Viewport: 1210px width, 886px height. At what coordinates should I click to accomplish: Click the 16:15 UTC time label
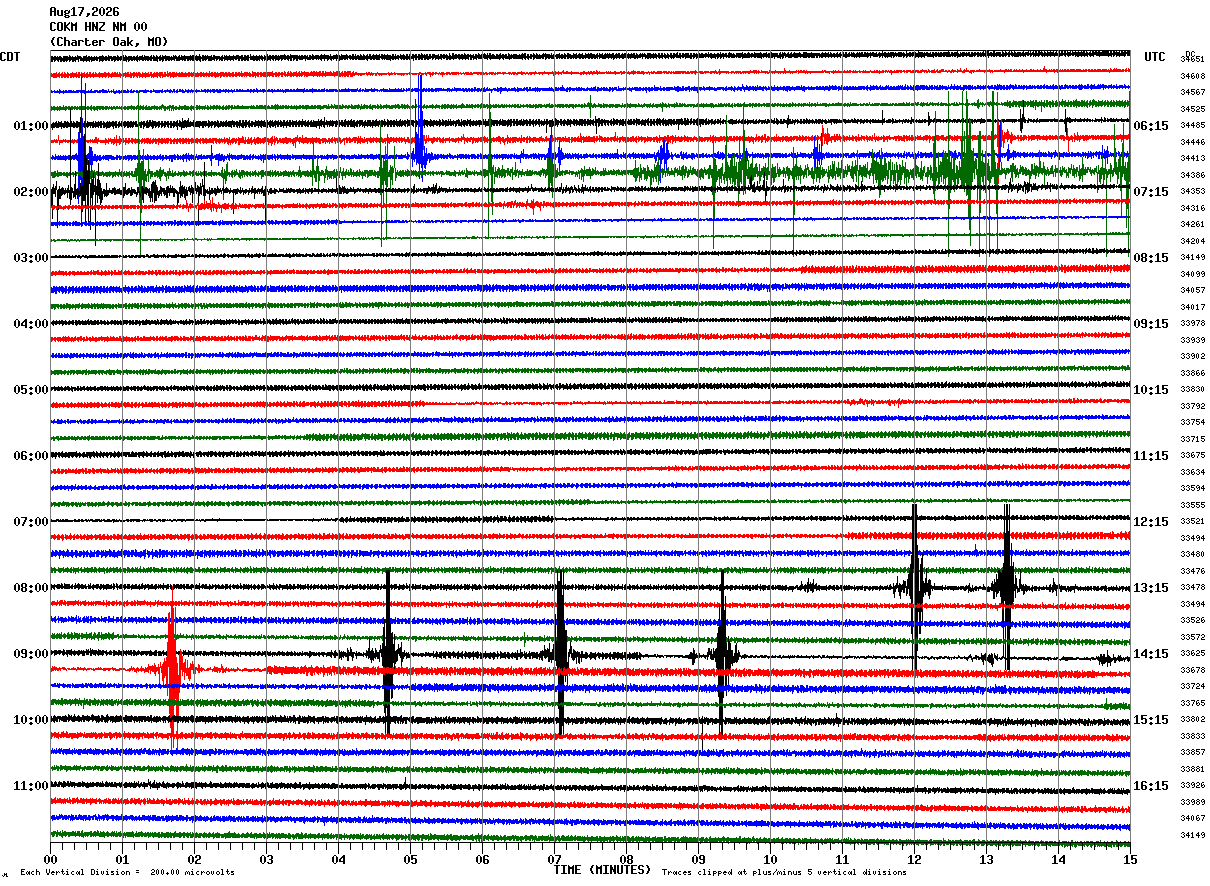coord(1151,786)
